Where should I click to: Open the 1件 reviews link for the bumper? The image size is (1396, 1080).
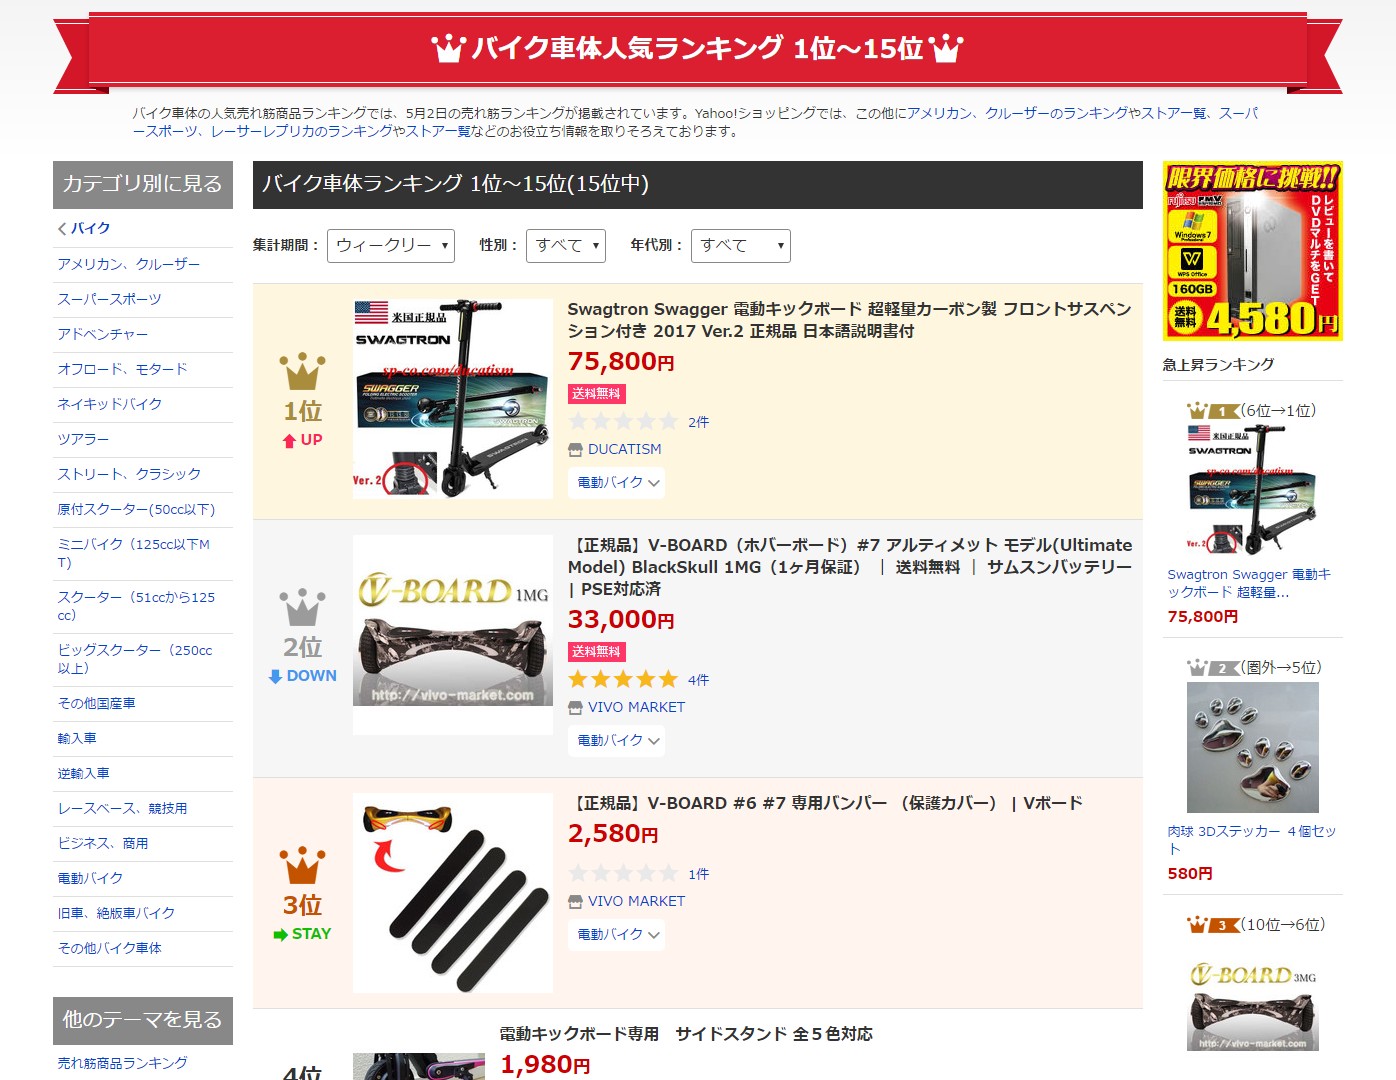[x=698, y=875]
